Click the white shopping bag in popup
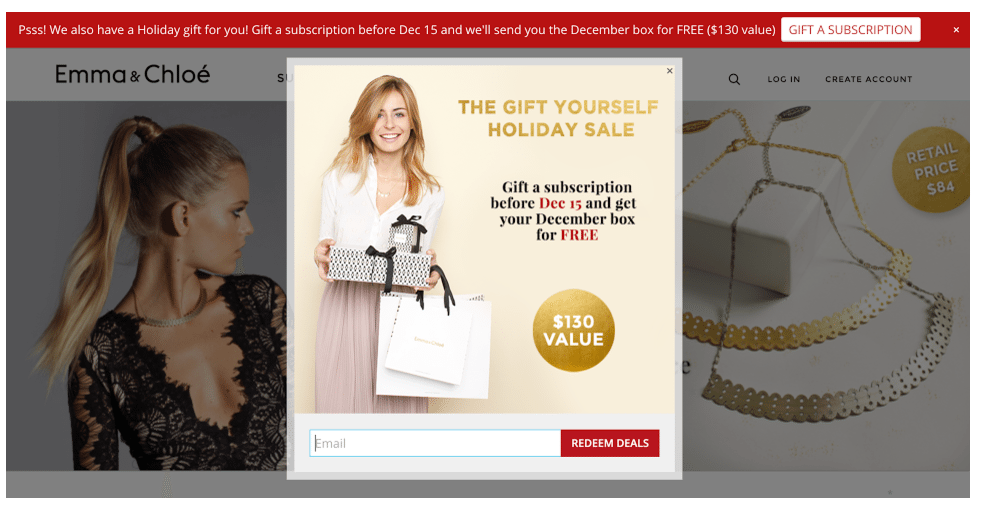982x510 pixels. (x=433, y=345)
